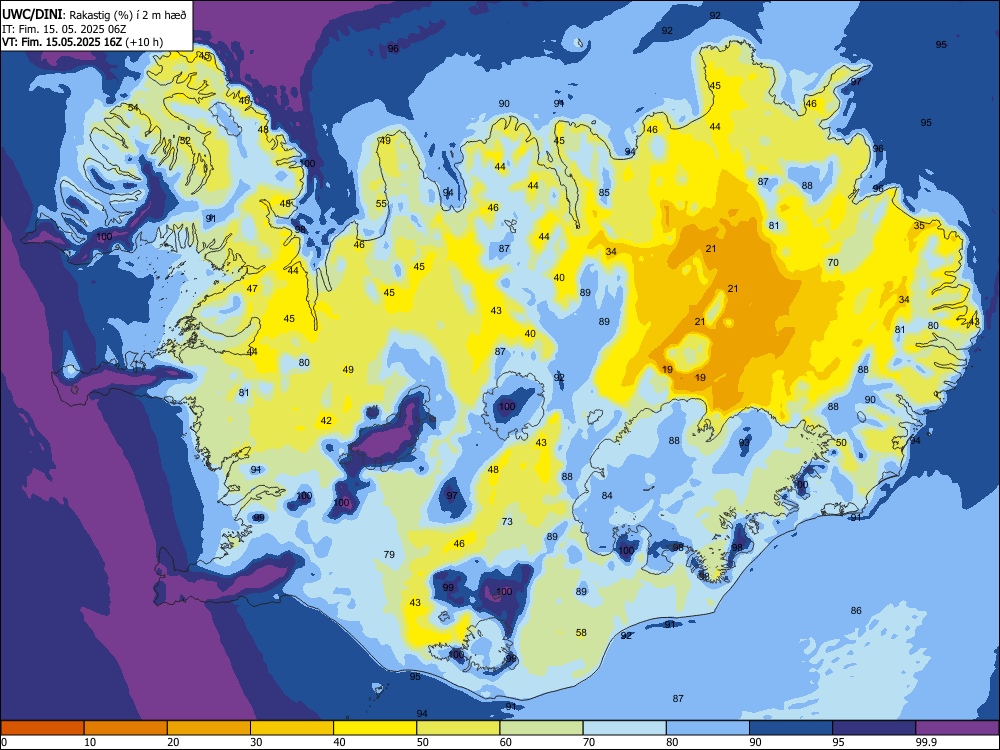Click the '30' tick label under the legend
Image resolution: width=1000 pixels, height=750 pixels.
256,742
